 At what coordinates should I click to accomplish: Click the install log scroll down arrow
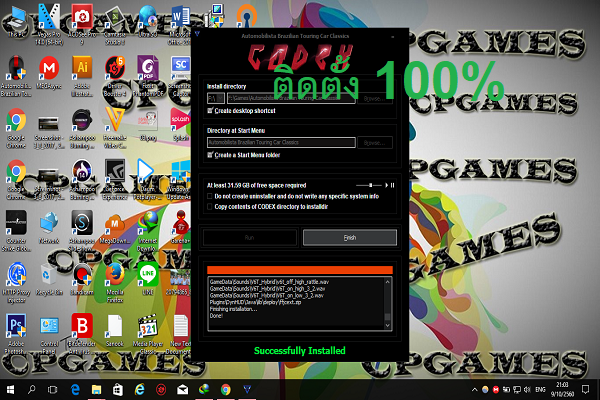pyautogui.click(x=387, y=325)
